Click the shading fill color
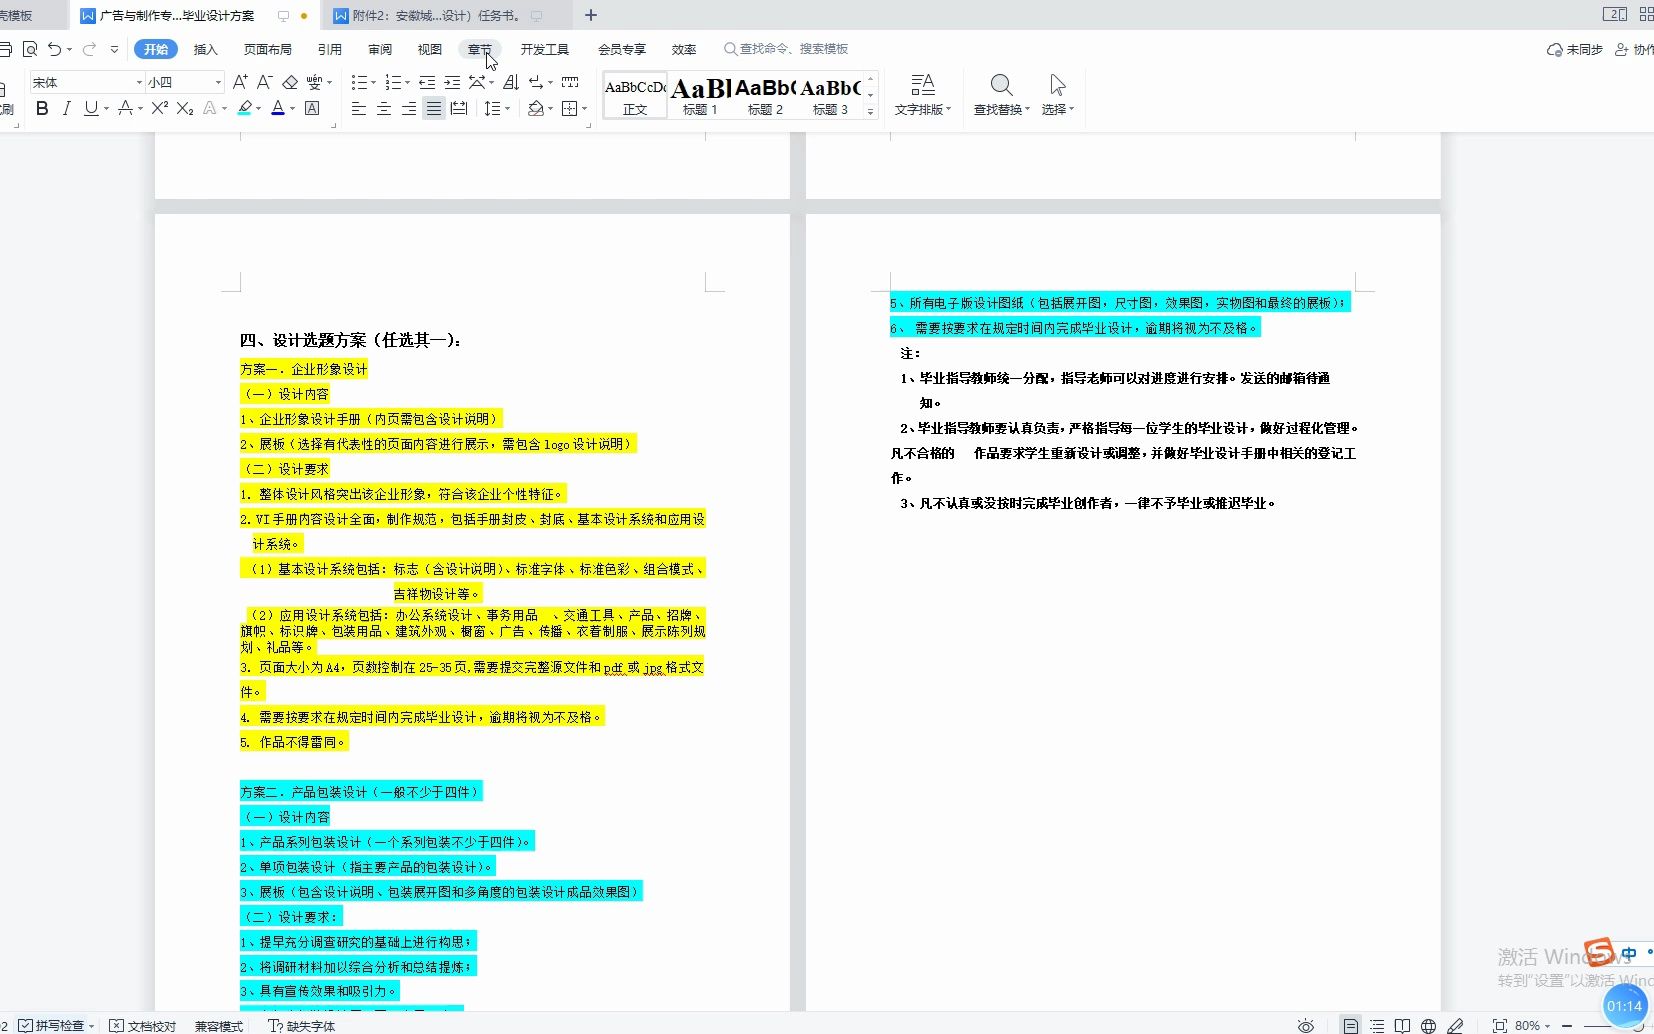Viewport: 1654px width, 1034px height. (x=536, y=109)
